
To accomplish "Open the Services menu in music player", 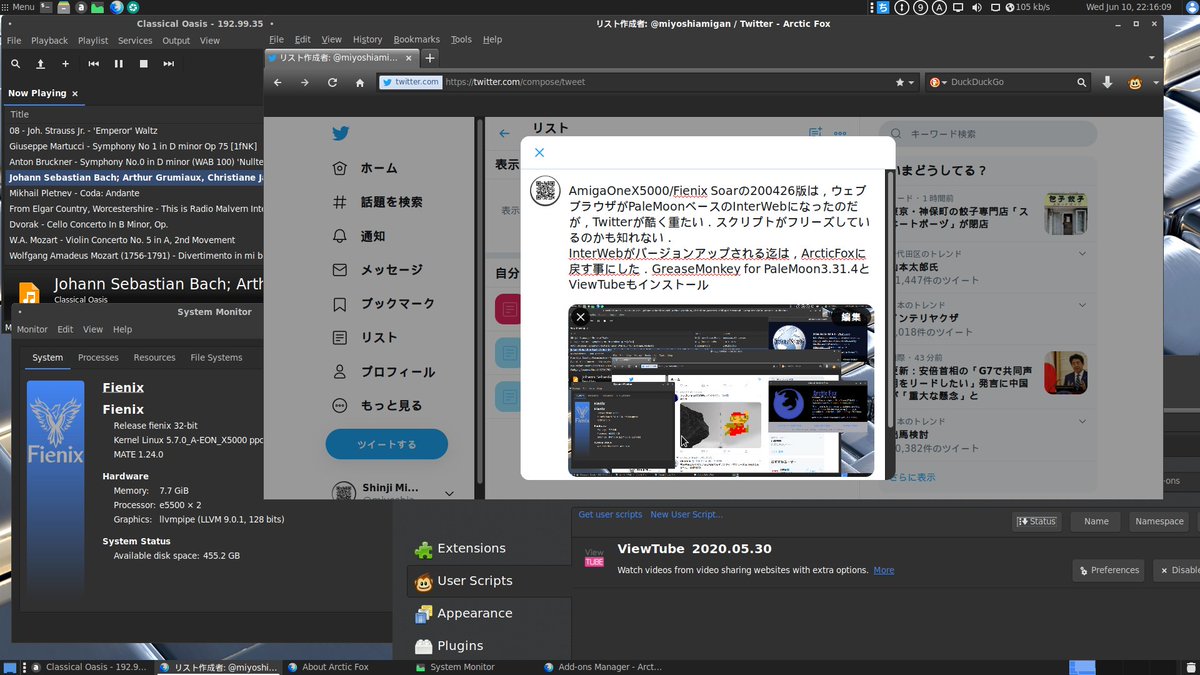I will pyautogui.click(x=135, y=41).
